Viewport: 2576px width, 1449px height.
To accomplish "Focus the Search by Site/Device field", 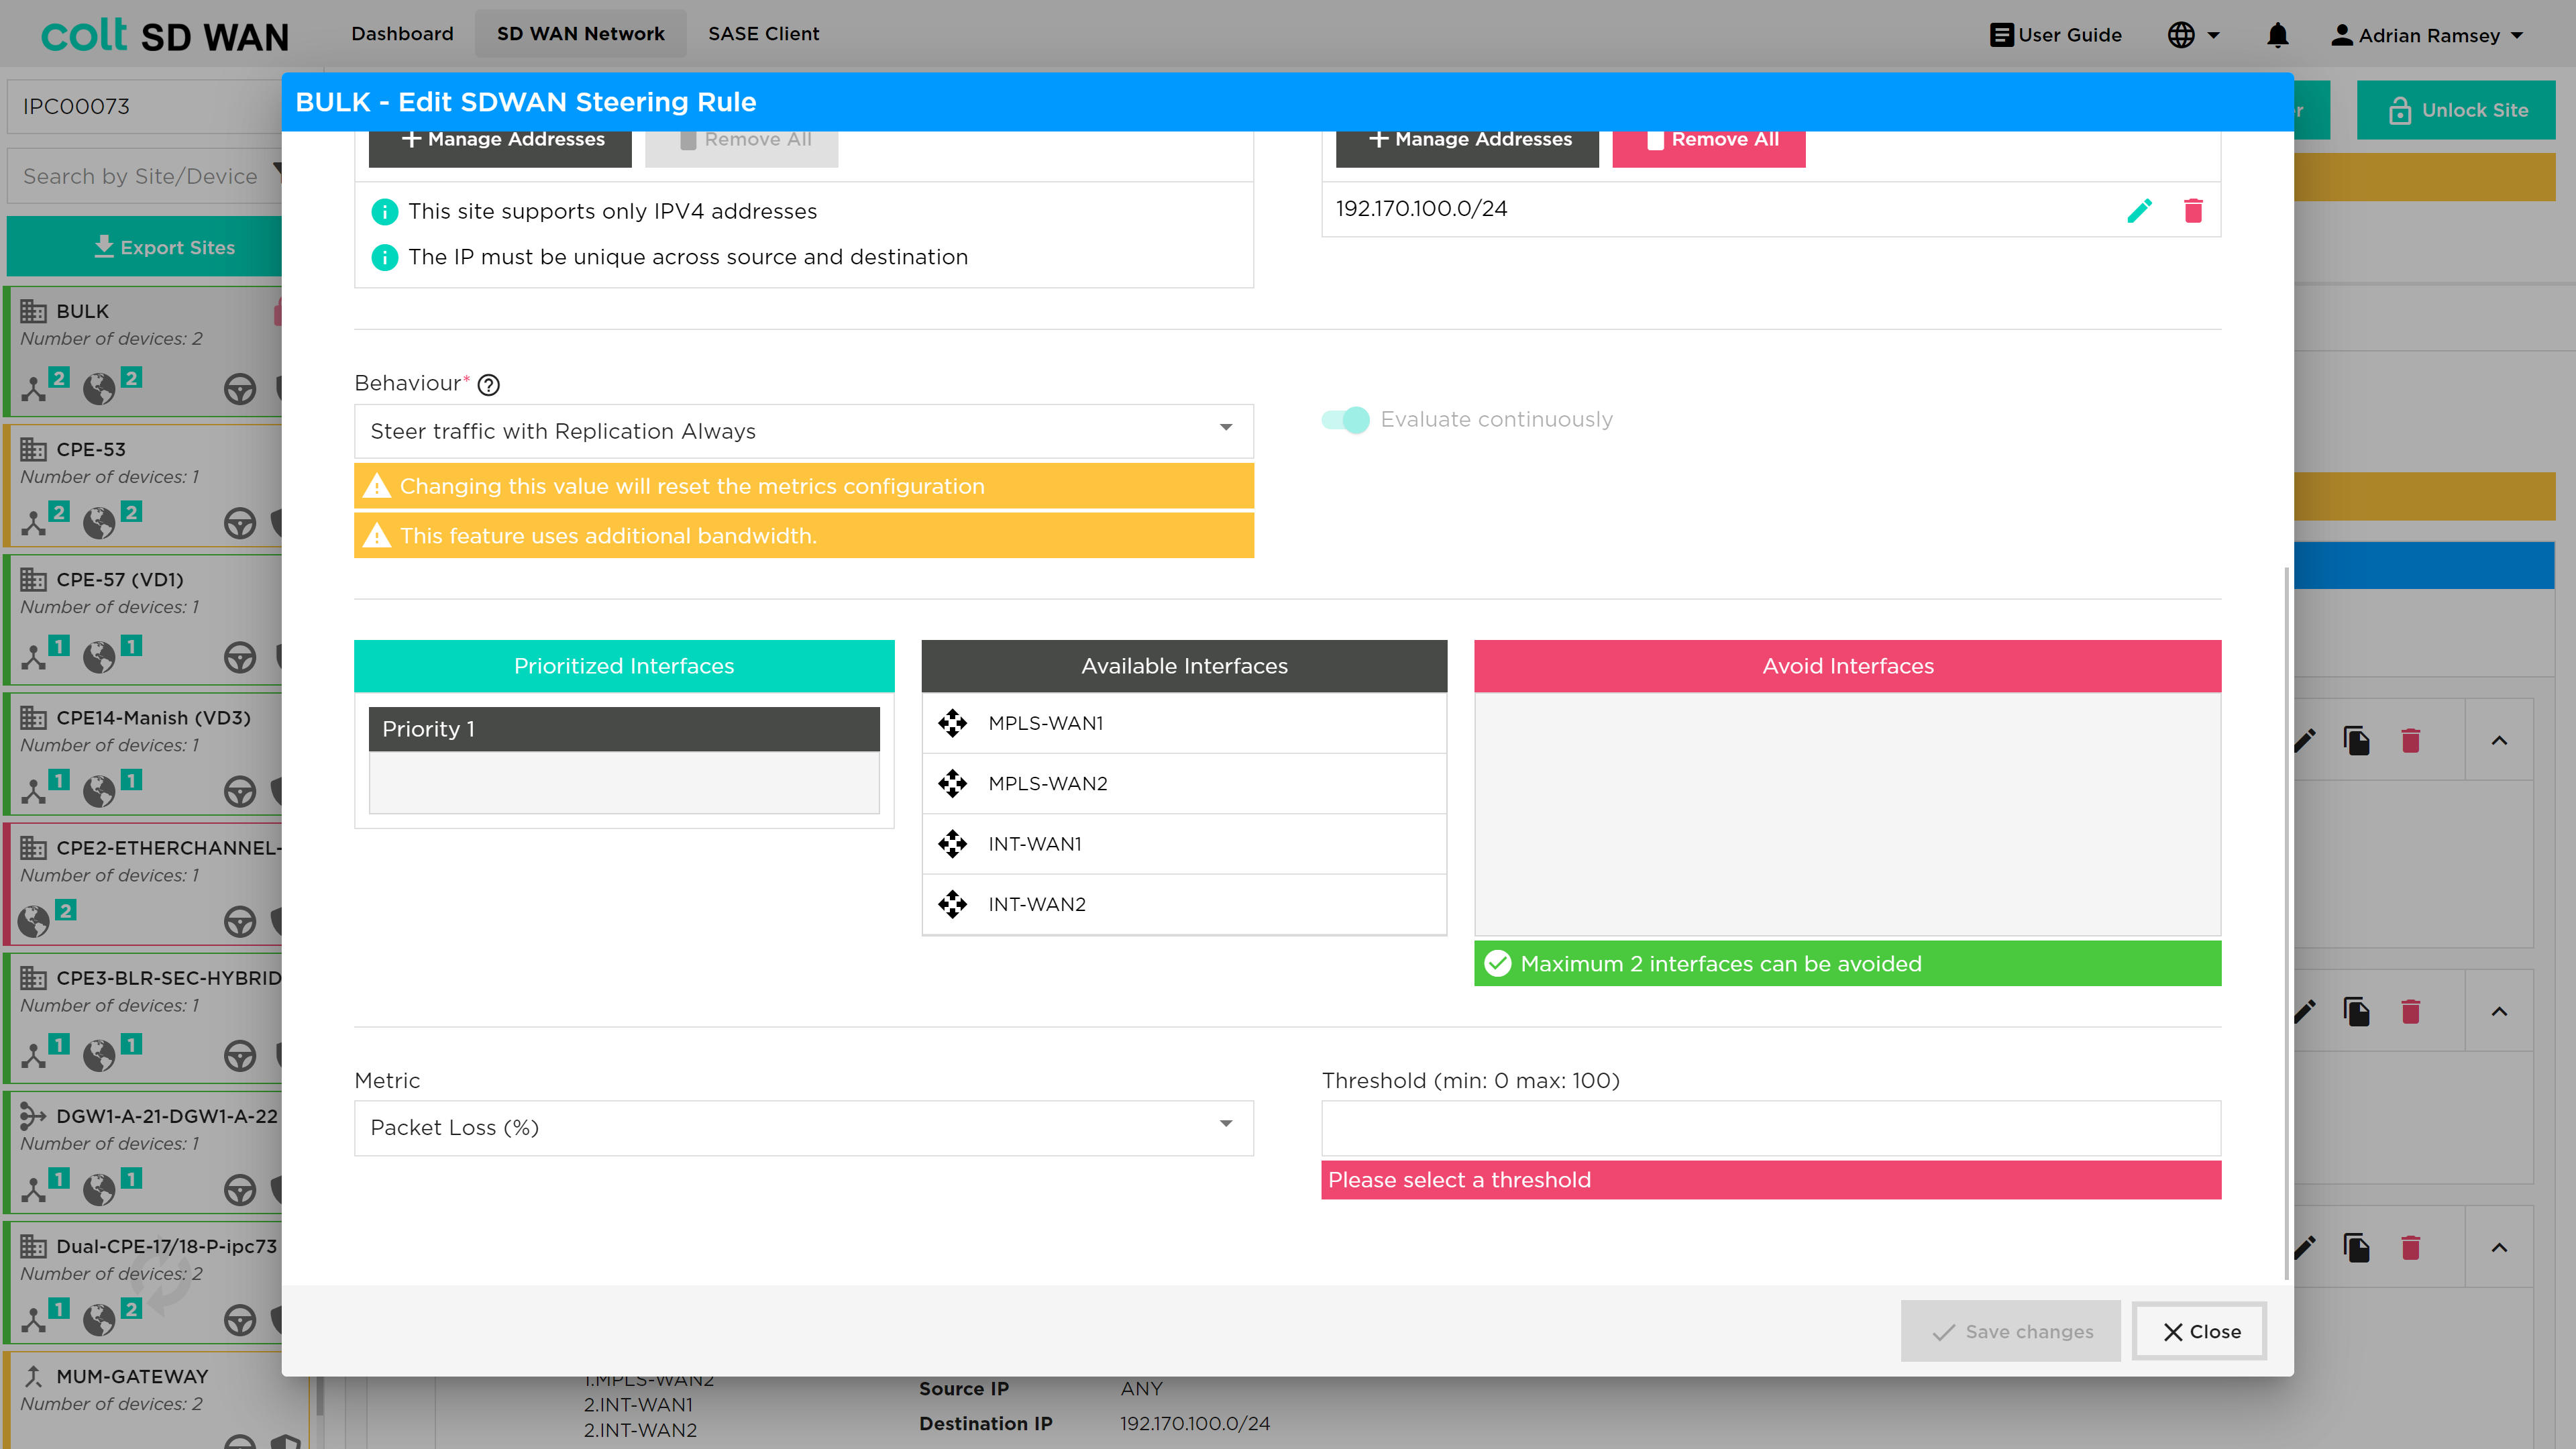I will pos(145,176).
